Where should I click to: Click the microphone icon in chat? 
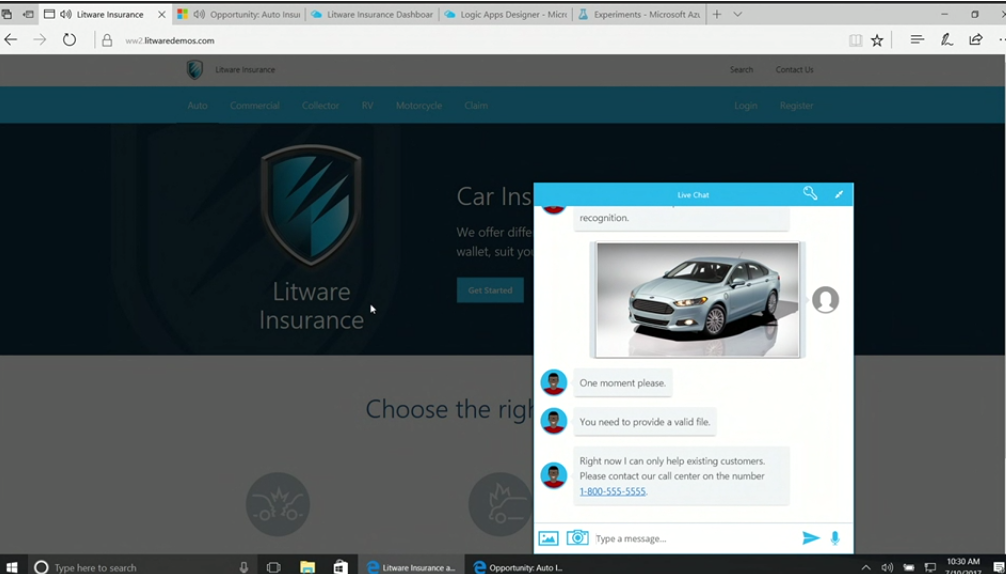coord(835,537)
